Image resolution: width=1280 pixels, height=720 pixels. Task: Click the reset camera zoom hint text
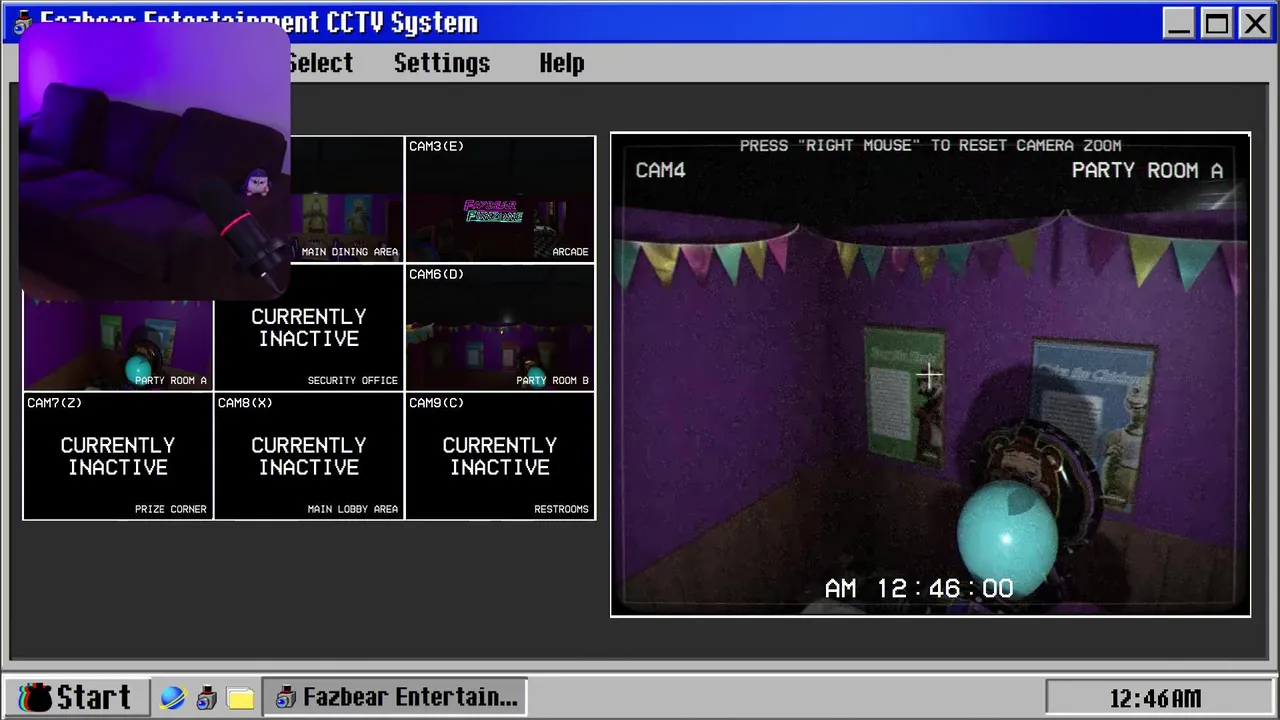[930, 145]
